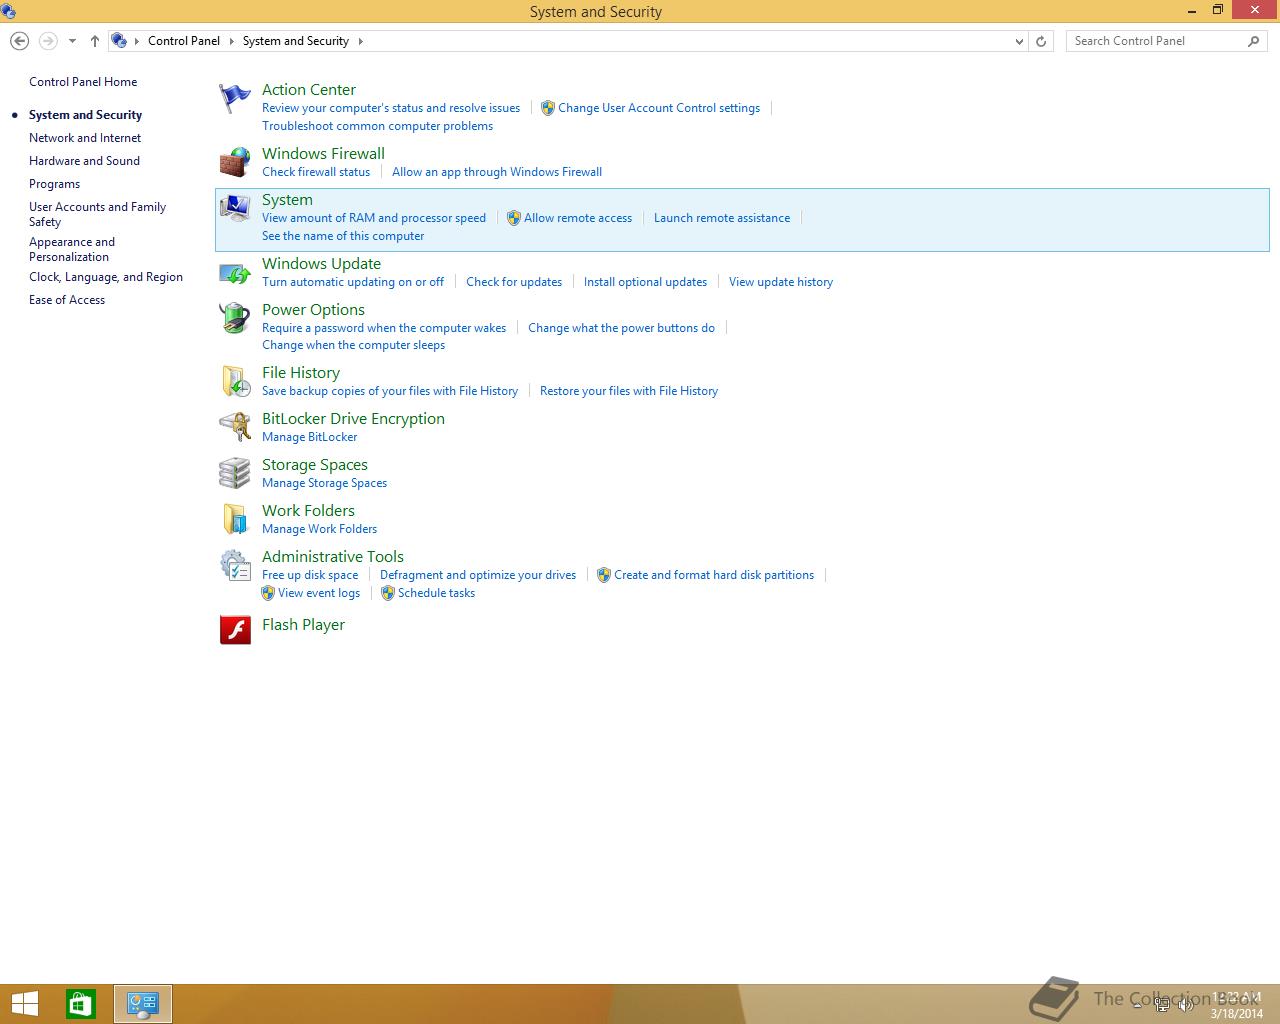Click View update history
This screenshot has height=1024, width=1280.
[x=781, y=282]
